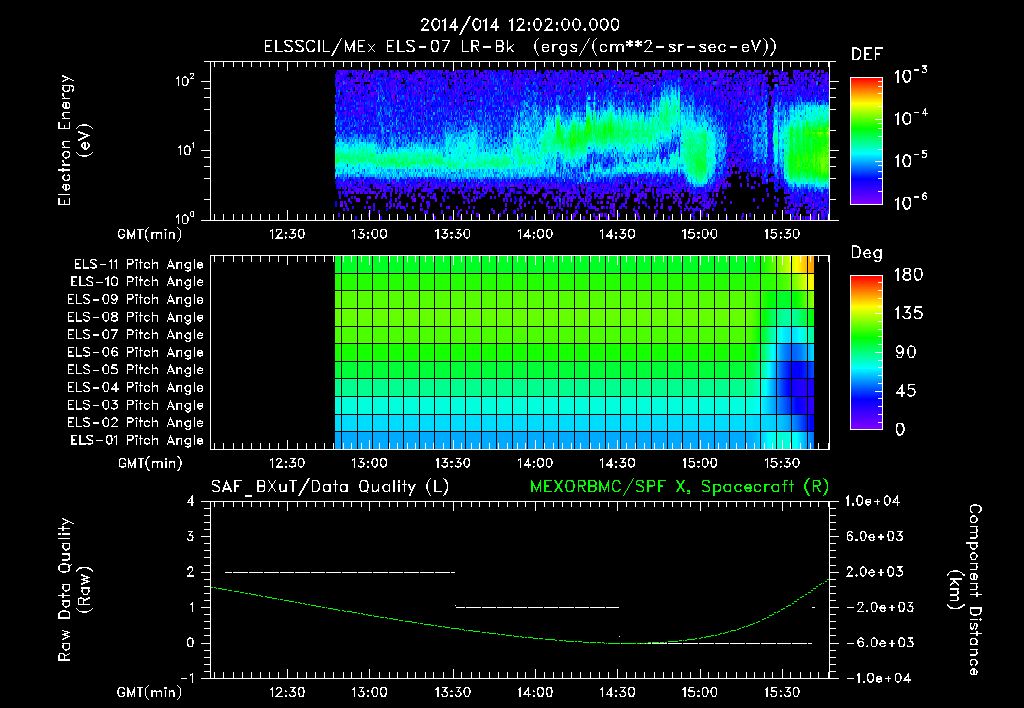
Task: Click the '4' data quality axis tick
Action: click(x=190, y=502)
